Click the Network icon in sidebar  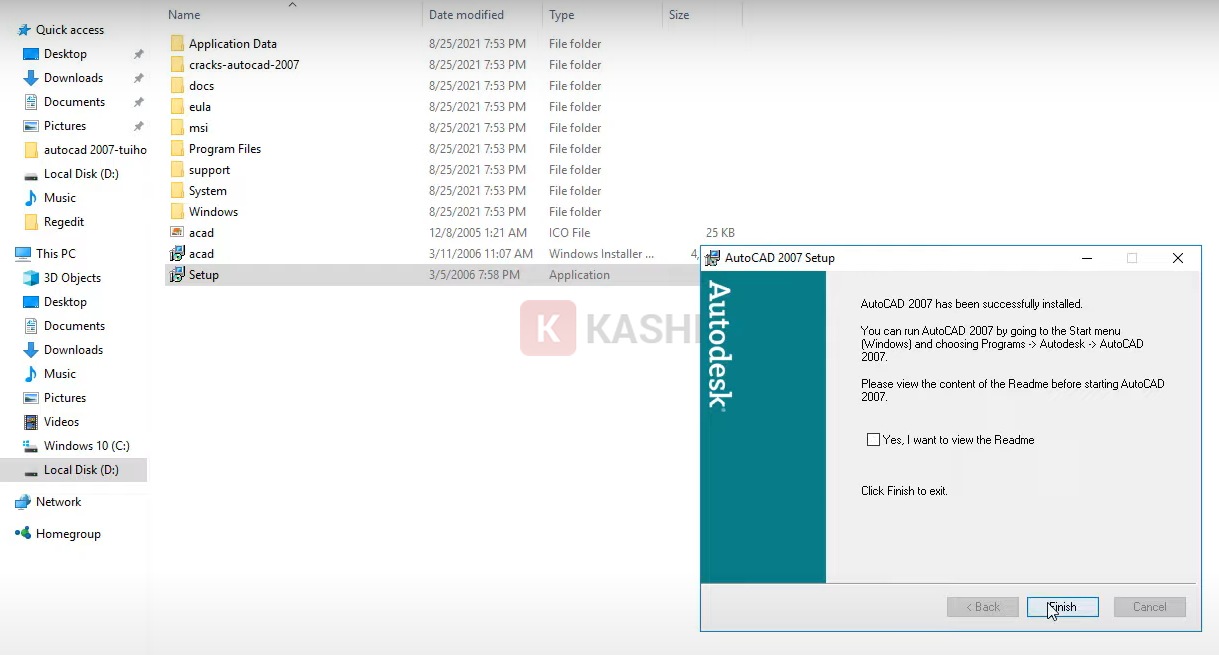[22, 502]
